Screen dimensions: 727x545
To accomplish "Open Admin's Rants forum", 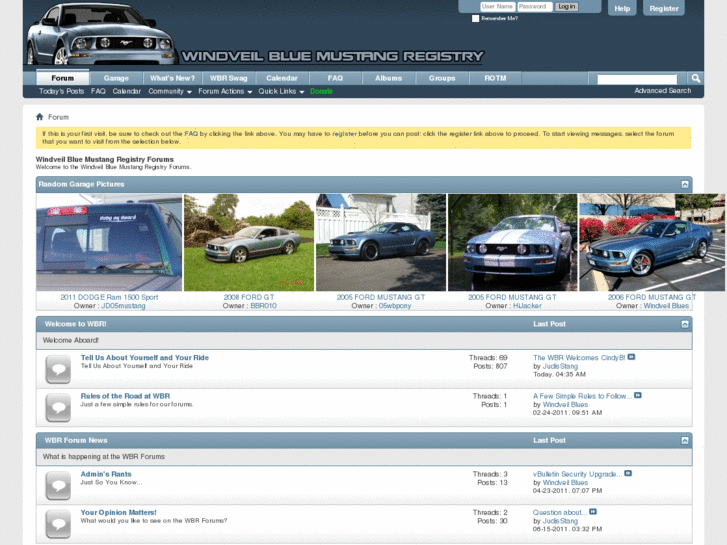I will (106, 474).
